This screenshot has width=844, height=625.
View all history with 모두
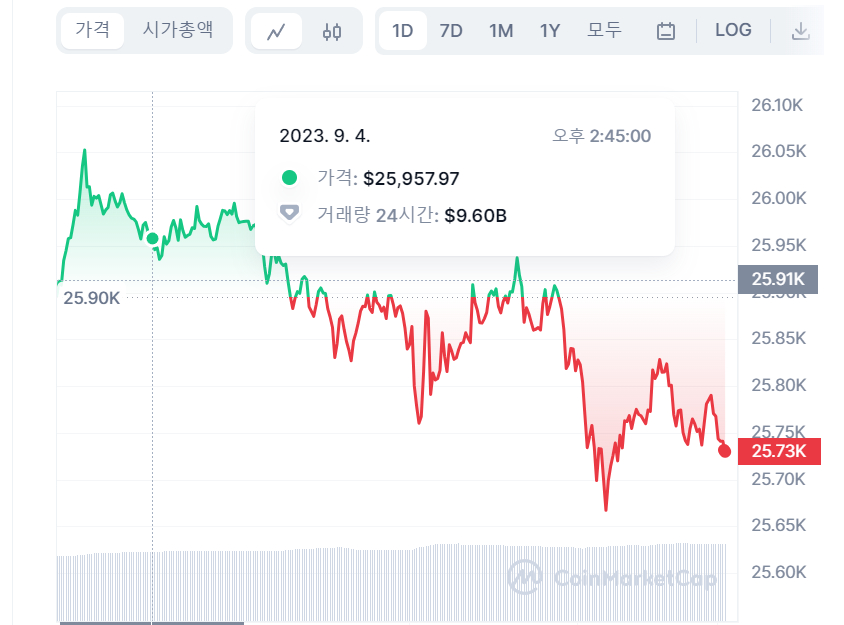(x=604, y=30)
